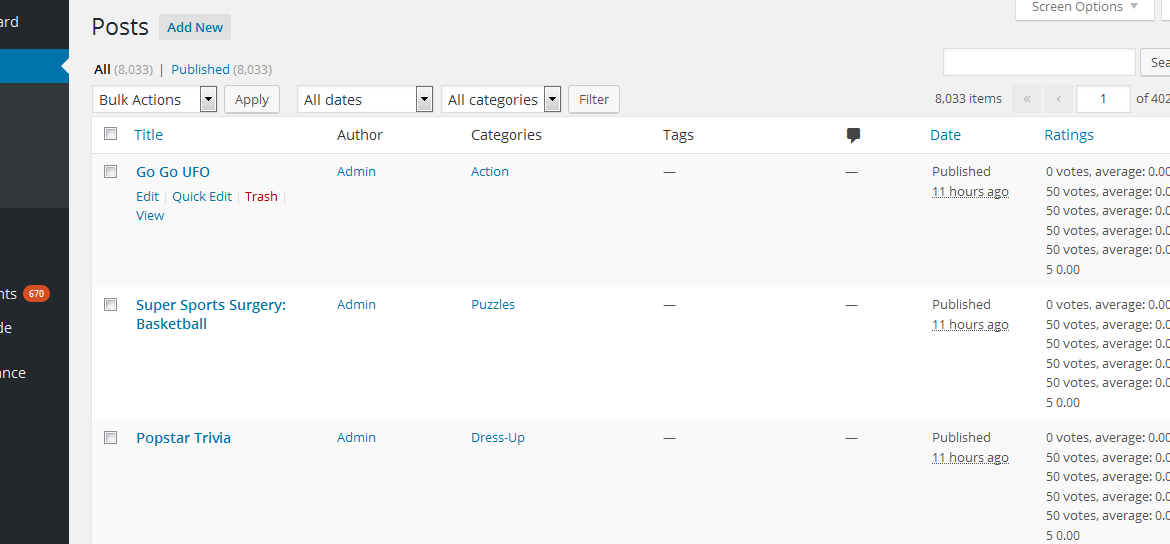The image size is (1170, 544).
Task: Click the previous page arrow button
Action: (x=1058, y=99)
